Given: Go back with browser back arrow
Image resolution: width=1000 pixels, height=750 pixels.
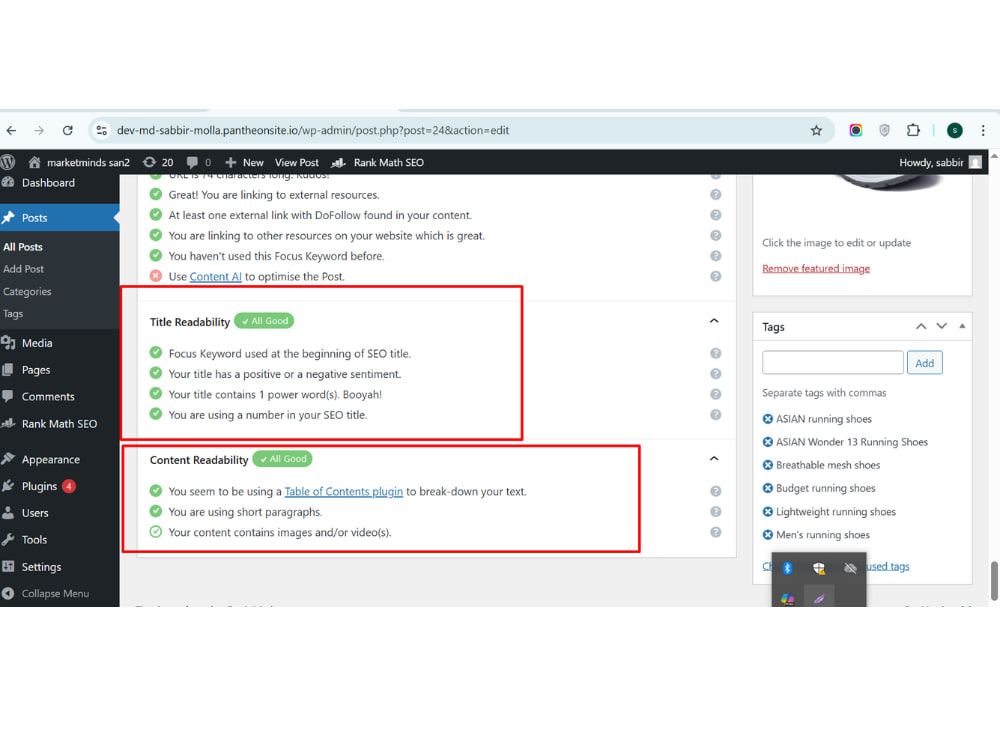Looking at the screenshot, I should [x=11, y=131].
